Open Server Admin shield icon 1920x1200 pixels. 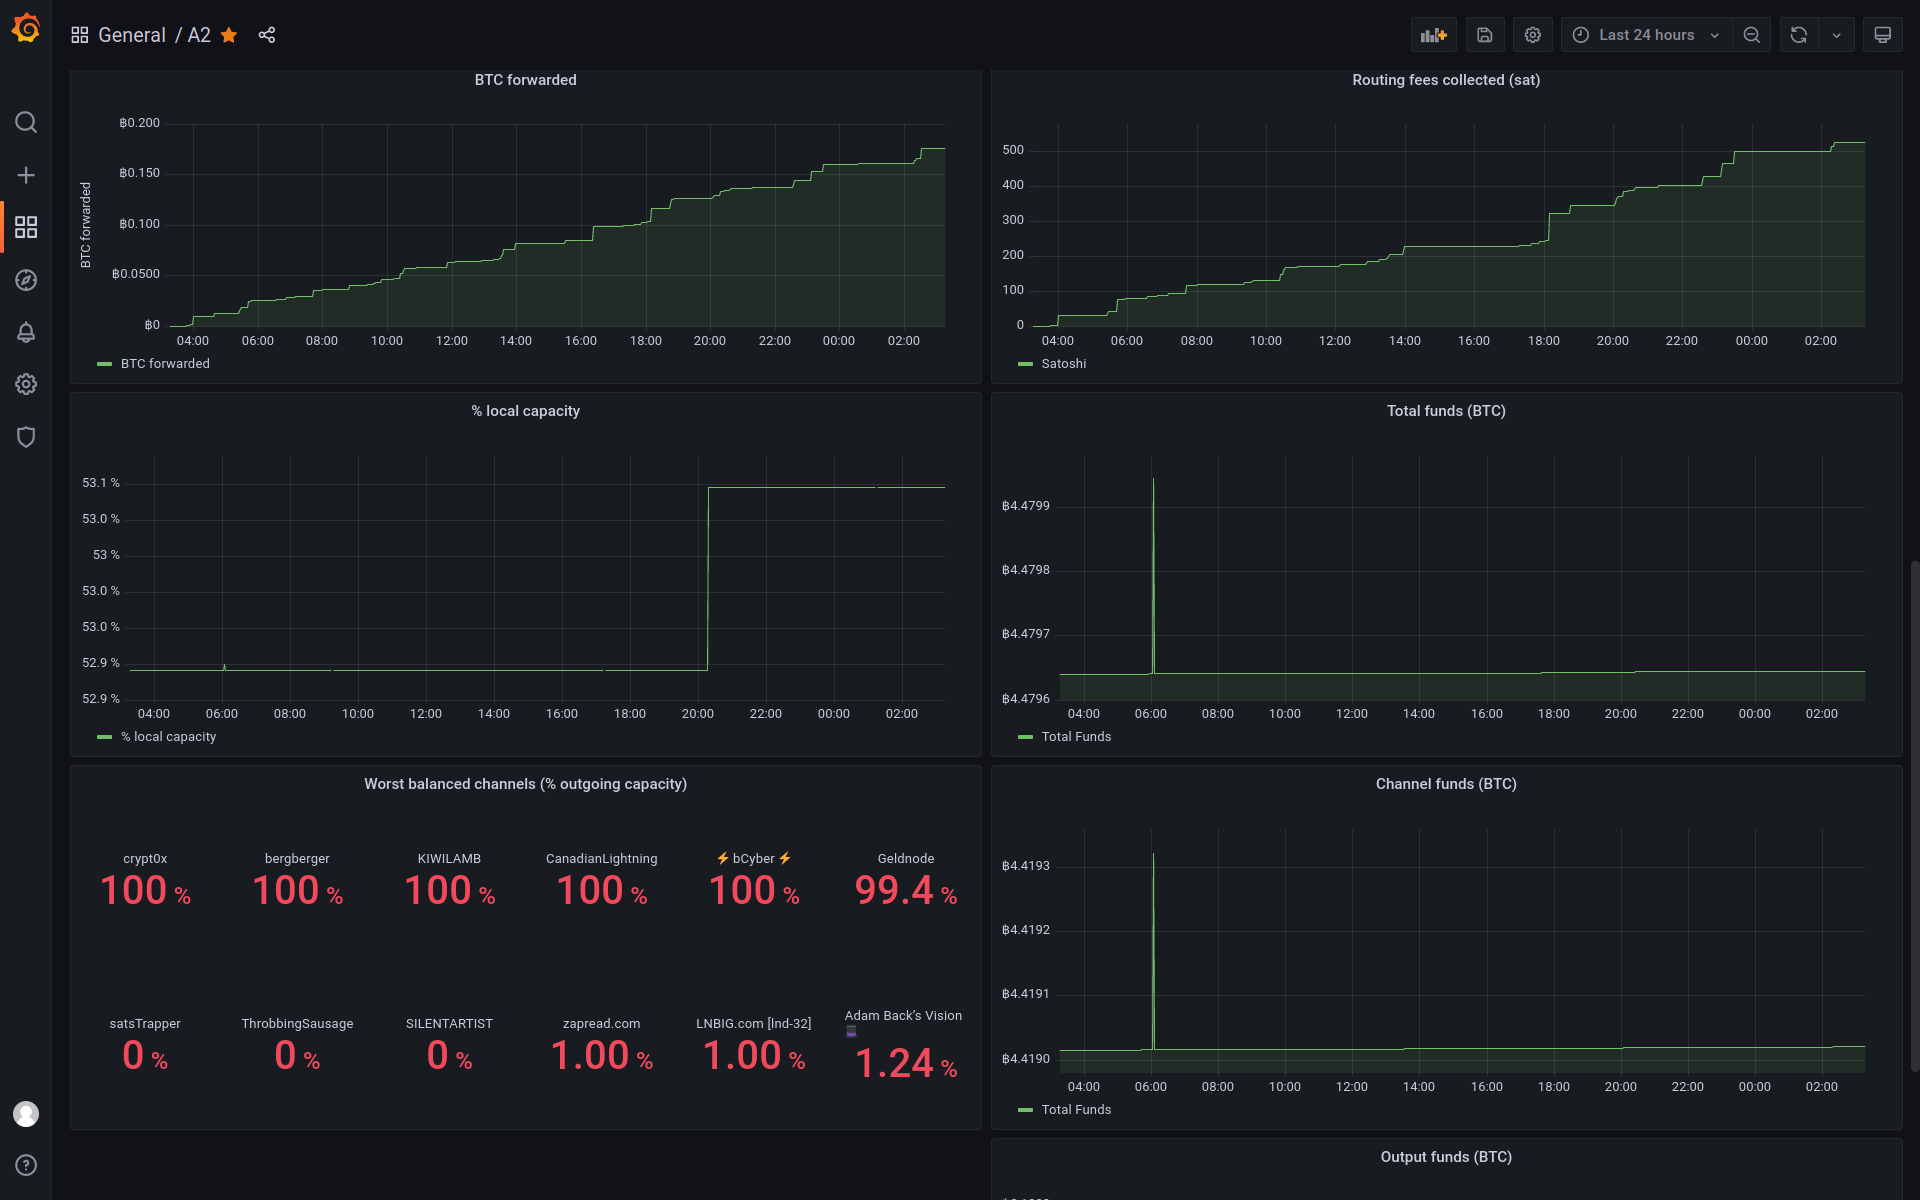click(x=26, y=437)
